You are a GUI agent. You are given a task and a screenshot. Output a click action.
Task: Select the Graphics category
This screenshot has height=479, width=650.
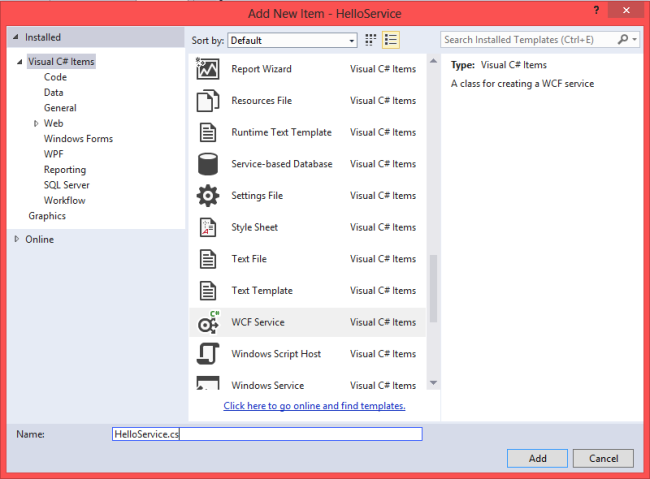pyautogui.click(x=47, y=216)
